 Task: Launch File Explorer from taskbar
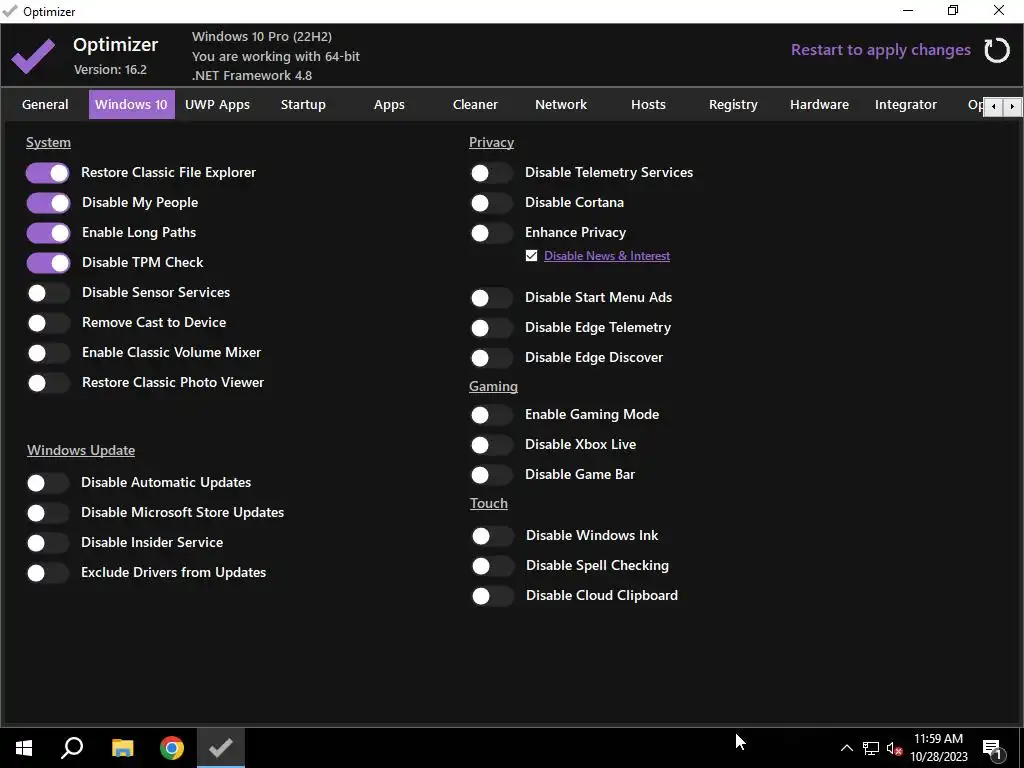tap(122, 748)
